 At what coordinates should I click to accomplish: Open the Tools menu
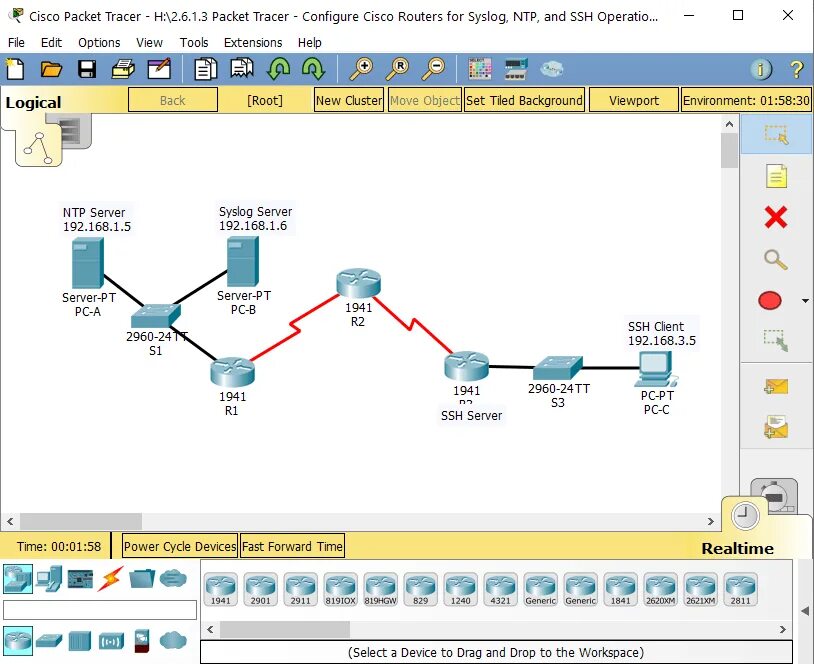pos(194,43)
